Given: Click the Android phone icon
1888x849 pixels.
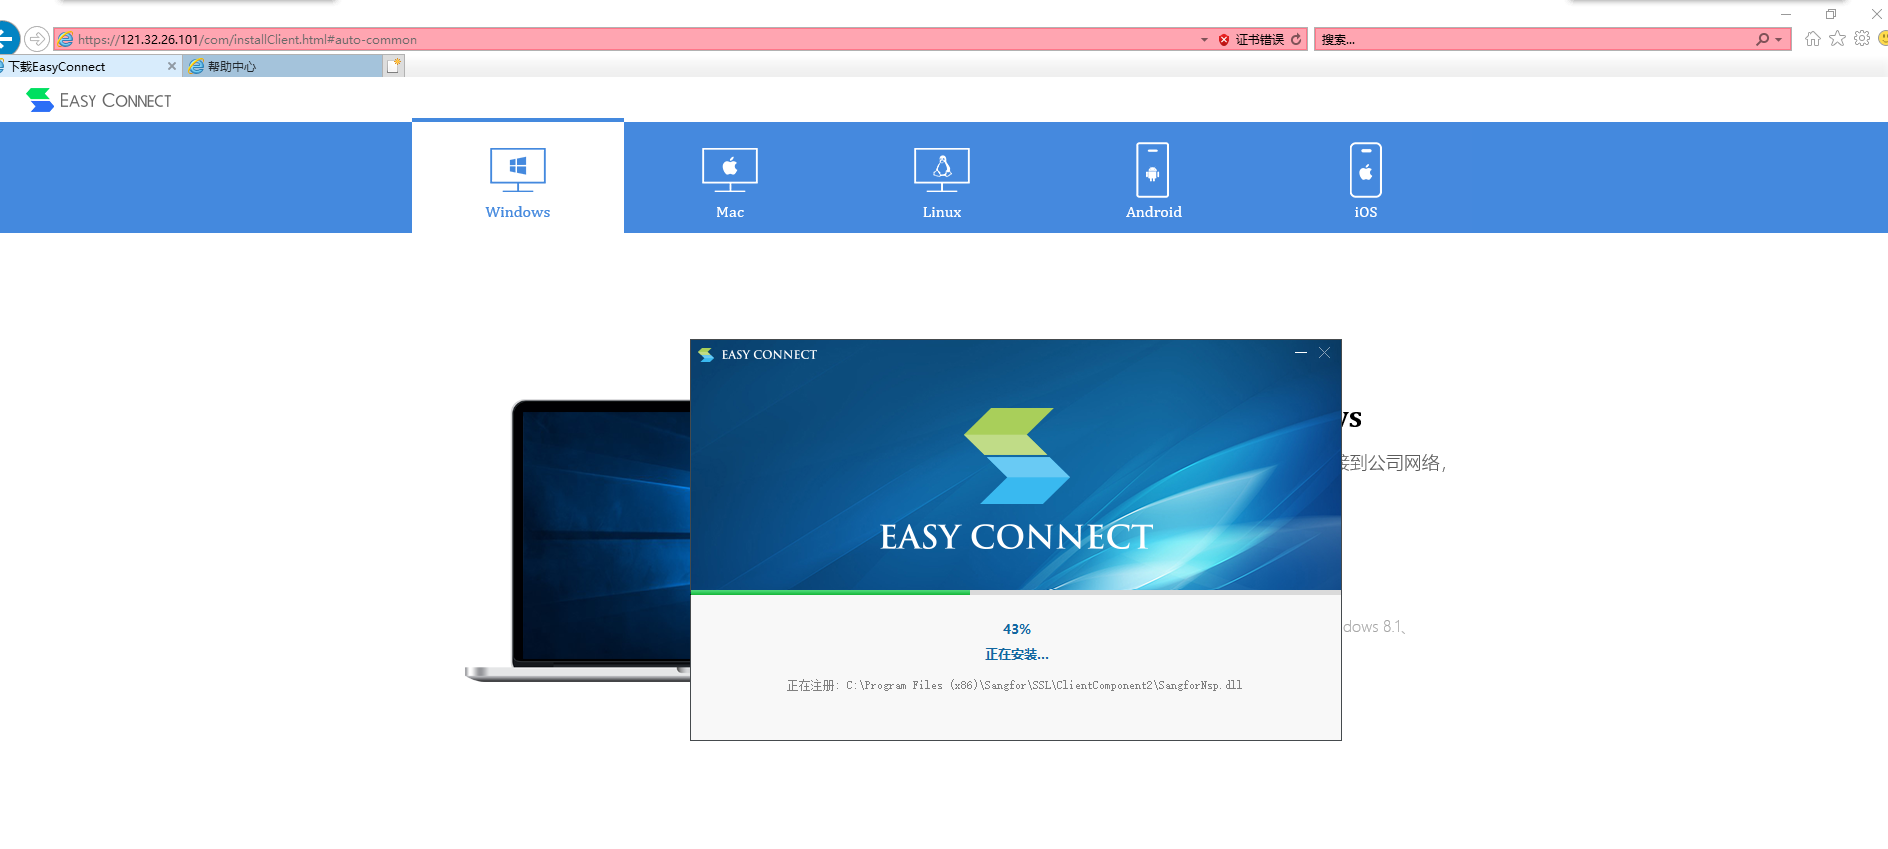Looking at the screenshot, I should 1153,170.
